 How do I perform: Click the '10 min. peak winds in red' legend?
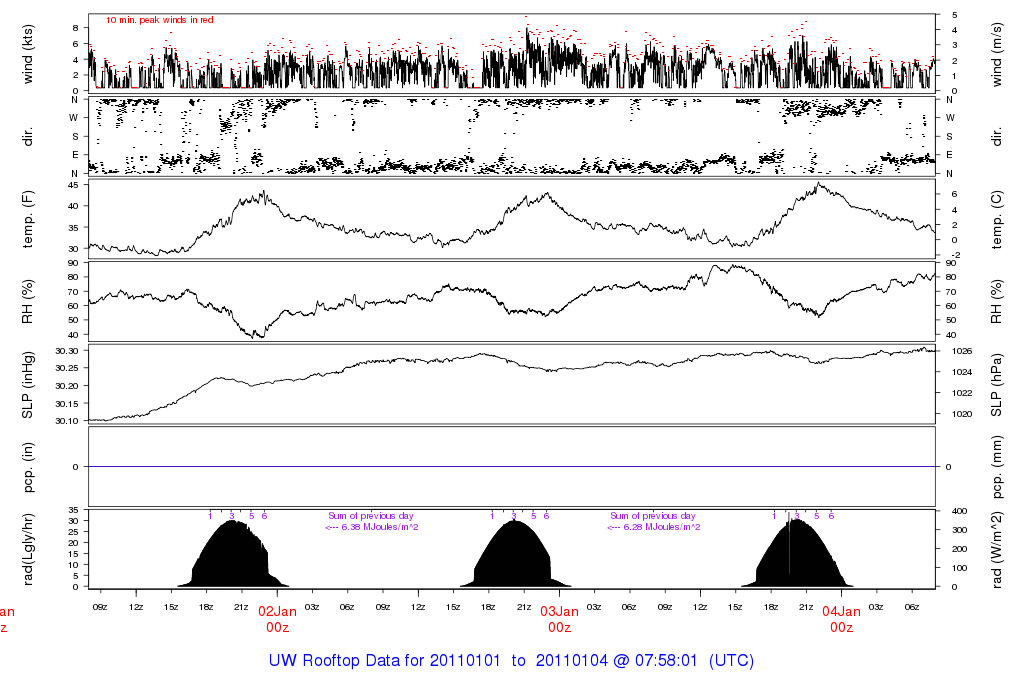point(159,20)
